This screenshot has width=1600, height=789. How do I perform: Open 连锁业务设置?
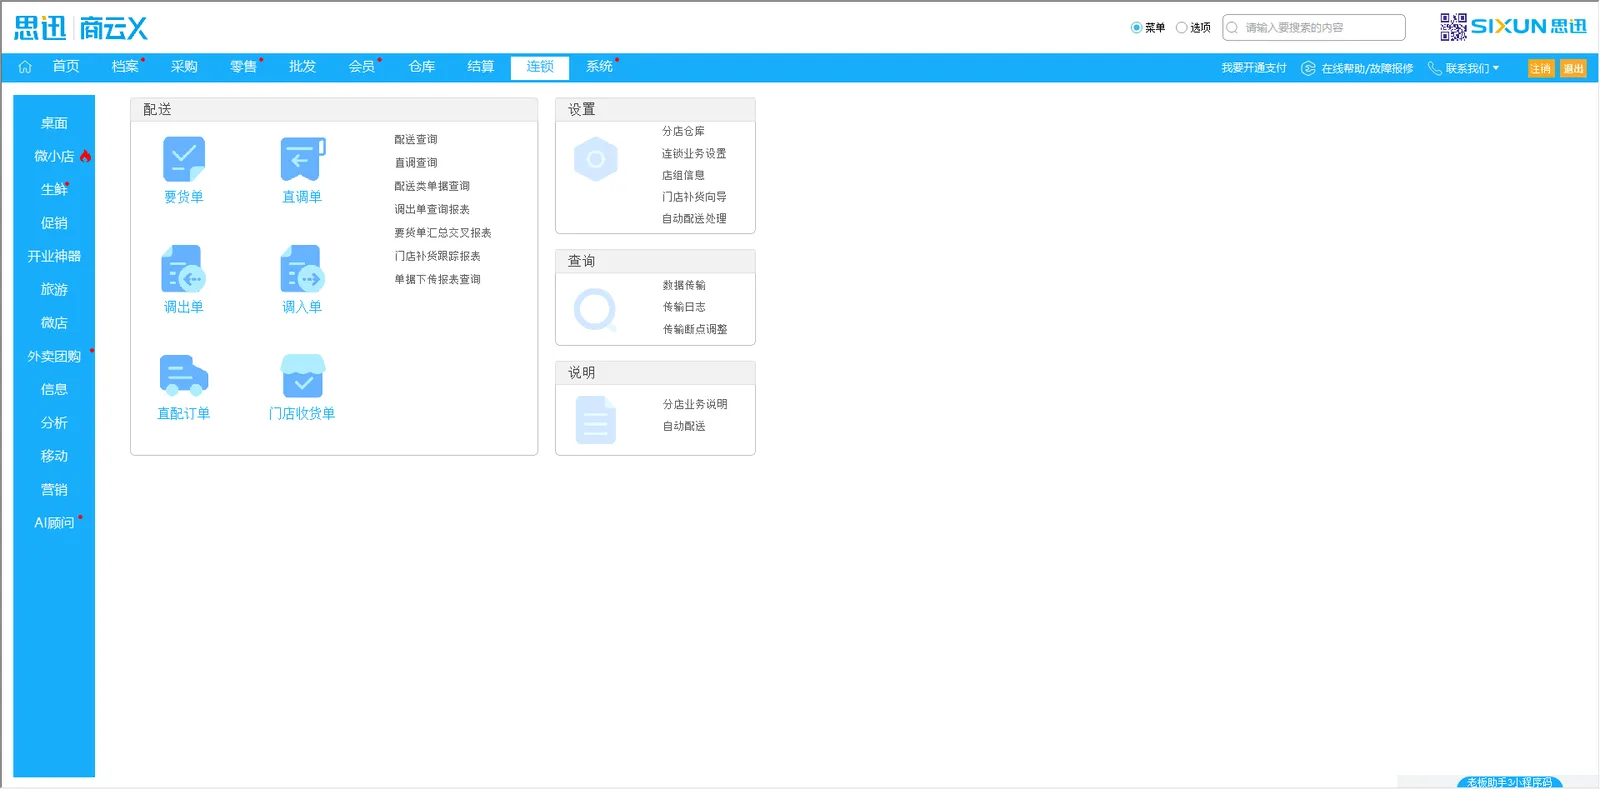(694, 154)
